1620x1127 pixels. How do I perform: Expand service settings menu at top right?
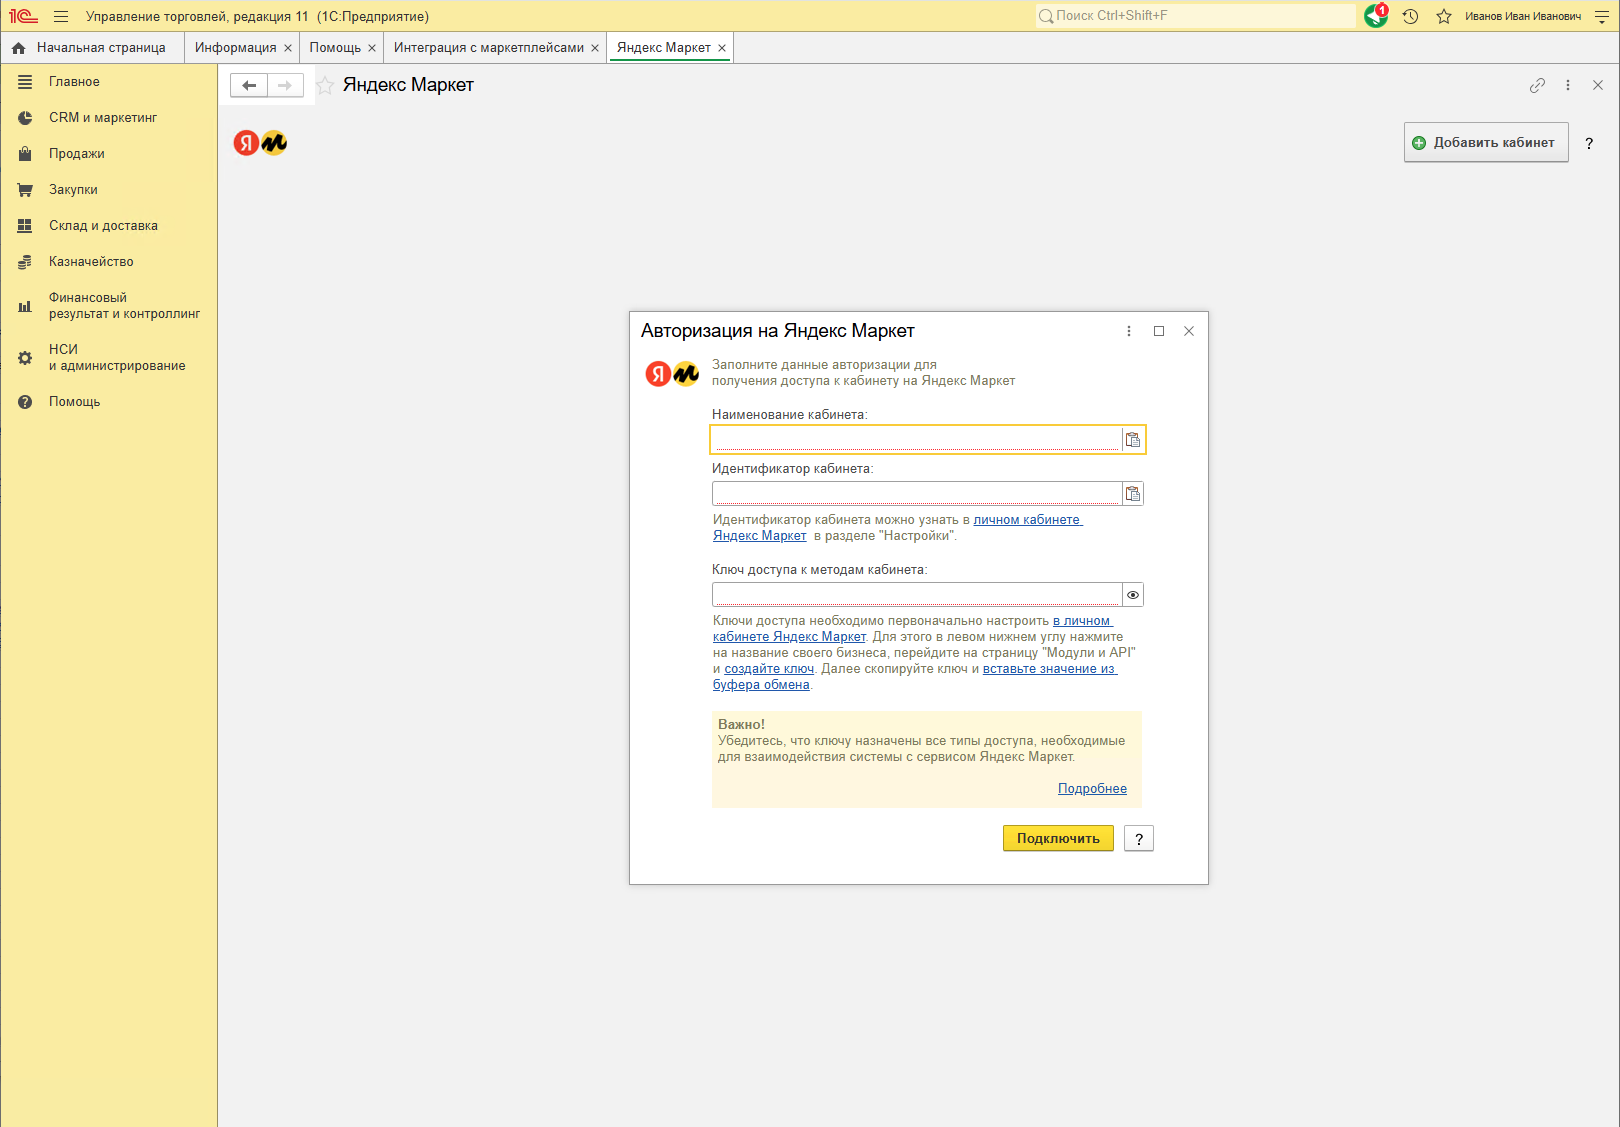1601,16
